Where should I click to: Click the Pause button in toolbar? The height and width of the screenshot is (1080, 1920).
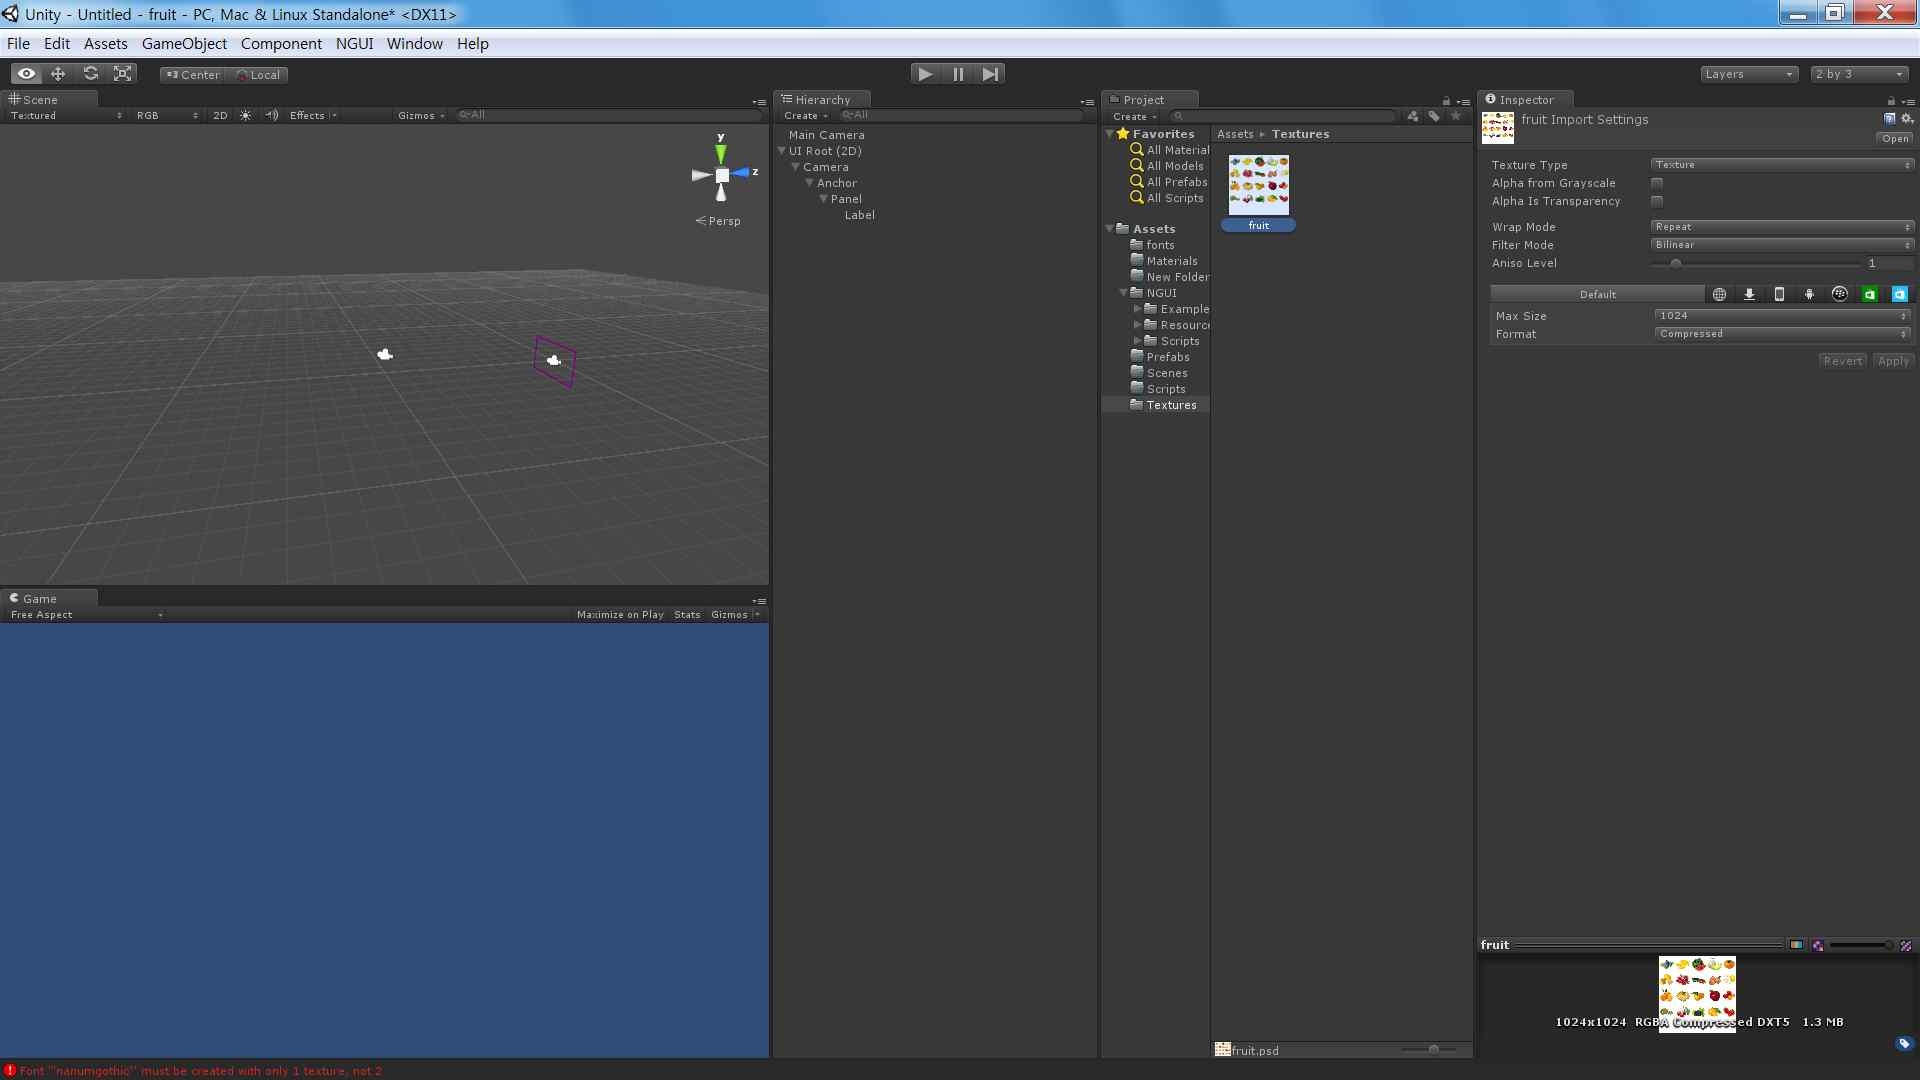tap(959, 74)
